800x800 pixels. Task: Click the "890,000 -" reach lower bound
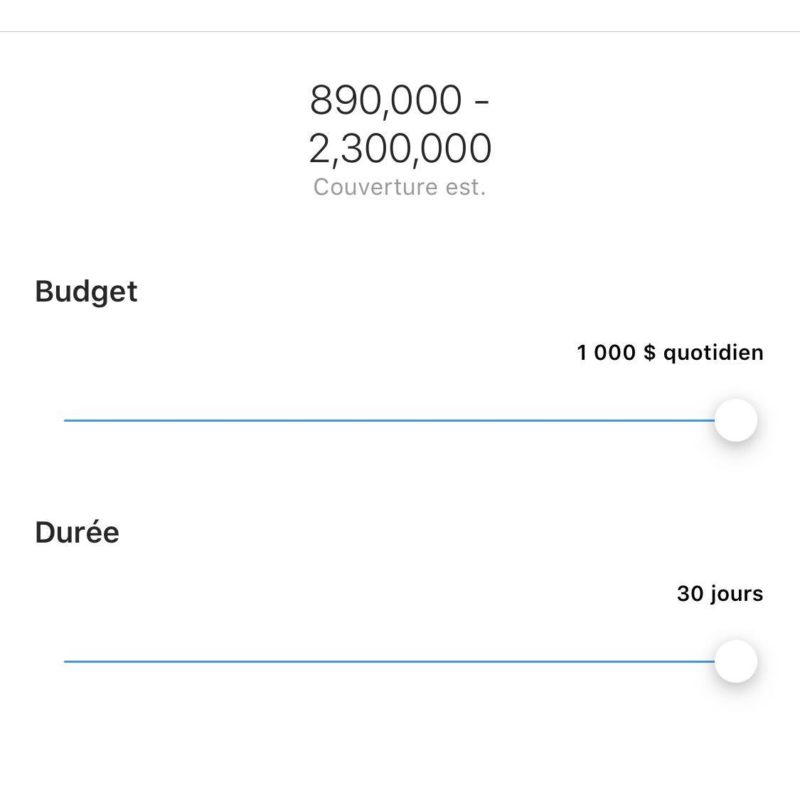(400, 101)
